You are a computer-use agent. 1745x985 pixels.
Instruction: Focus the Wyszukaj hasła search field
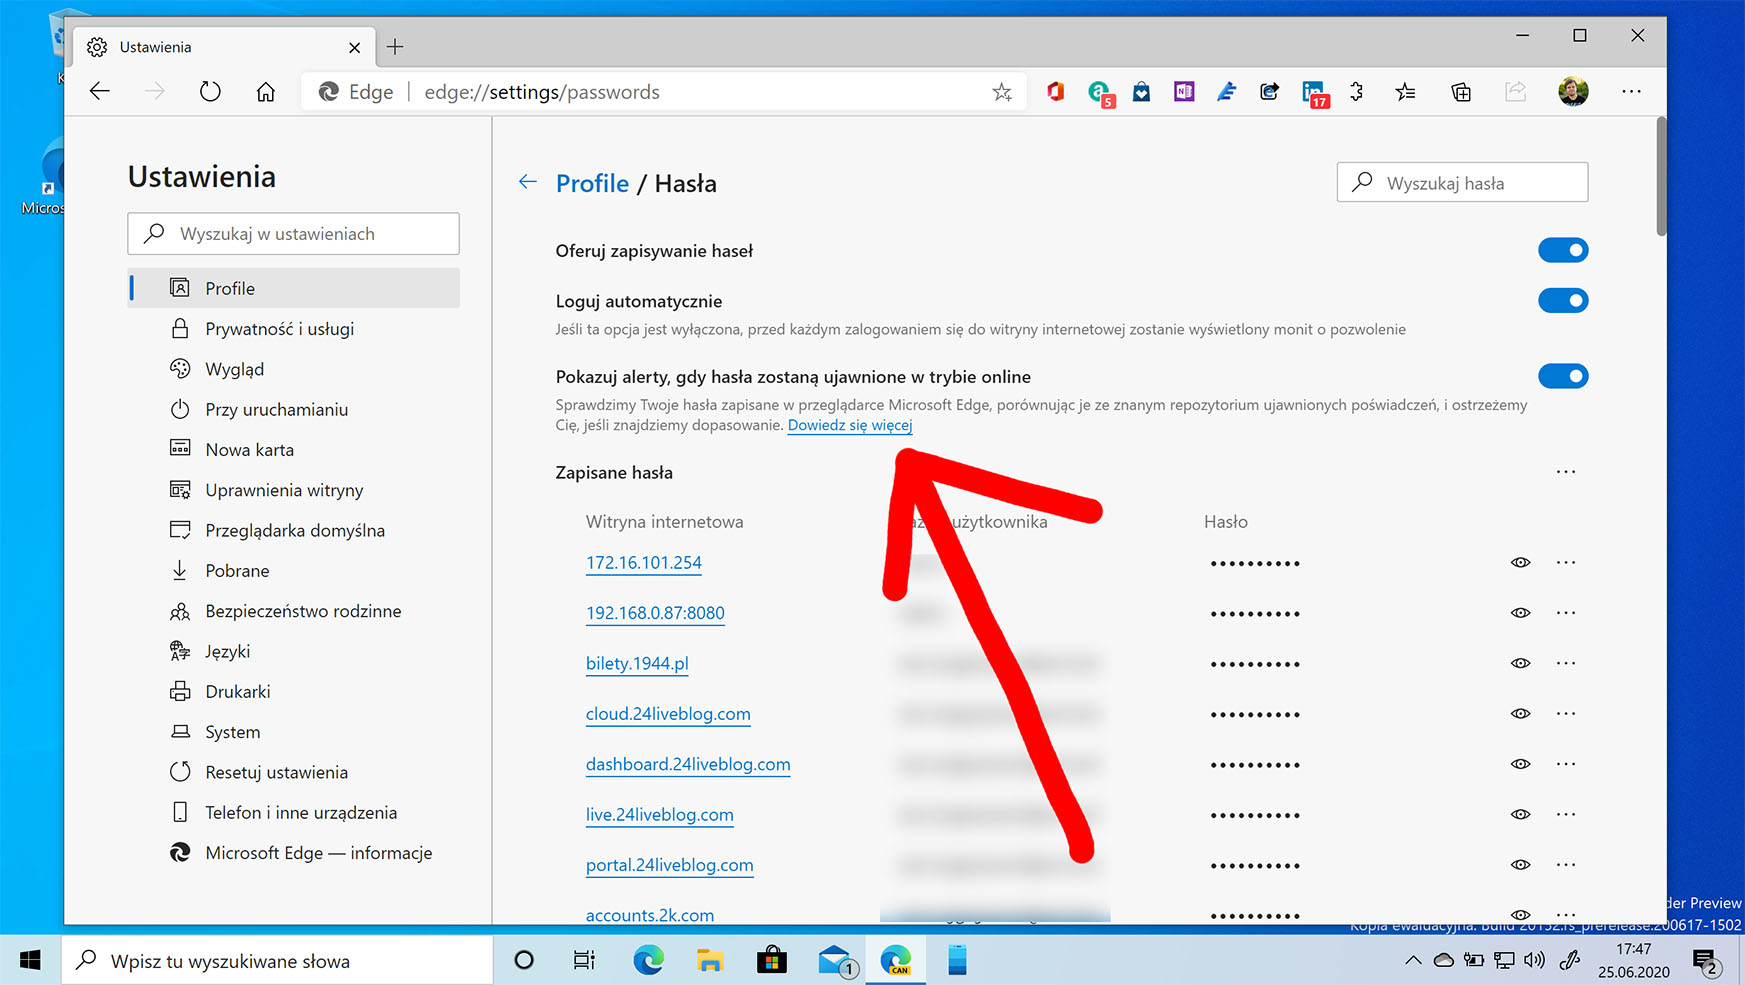point(1462,182)
